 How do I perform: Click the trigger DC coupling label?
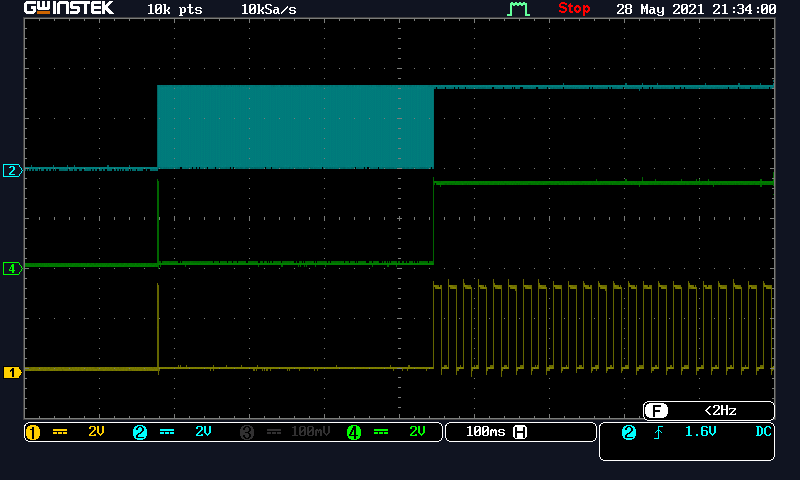pyautogui.click(x=763, y=432)
